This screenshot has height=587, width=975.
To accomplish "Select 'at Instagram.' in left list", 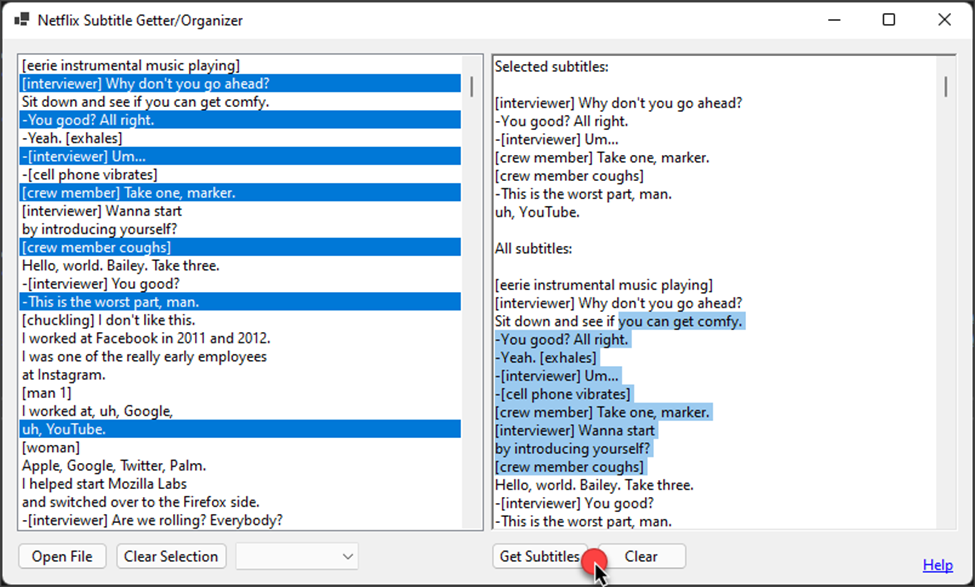I will click(x=240, y=374).
